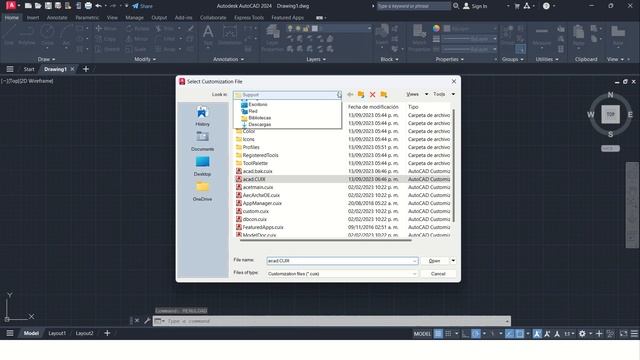Open the File name combo dropdown arrow
The height and width of the screenshot is (360, 640).
point(414,261)
